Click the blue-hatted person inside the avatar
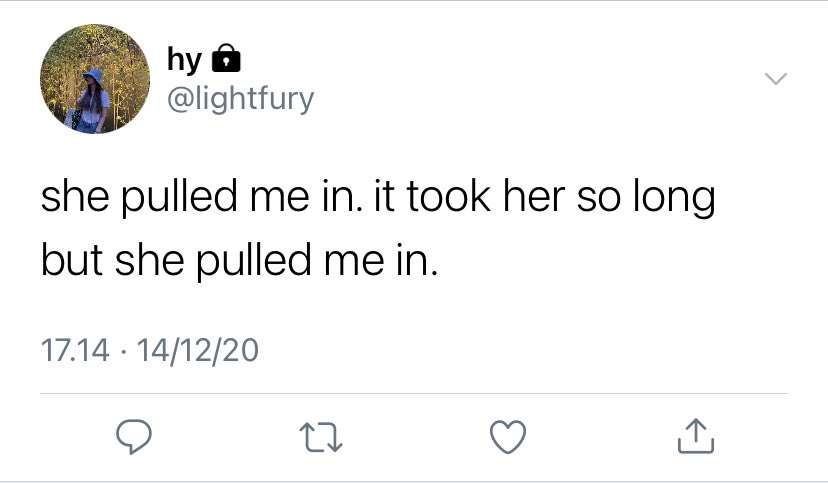 click(92, 99)
